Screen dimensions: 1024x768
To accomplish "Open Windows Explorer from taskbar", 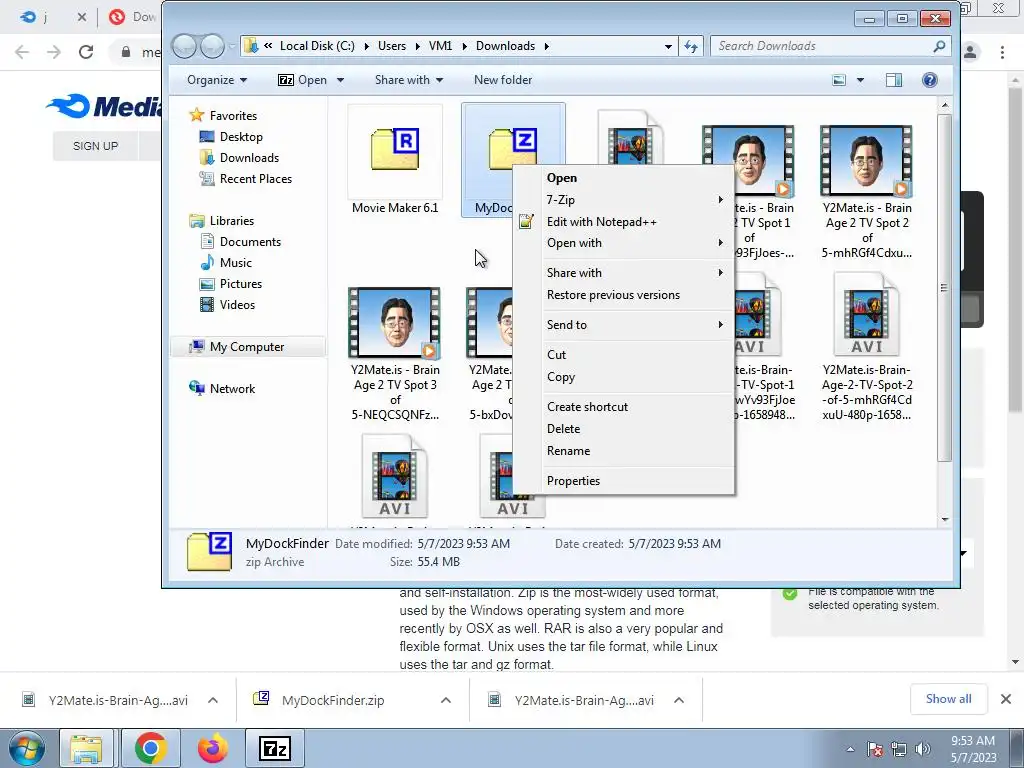I will [87, 748].
